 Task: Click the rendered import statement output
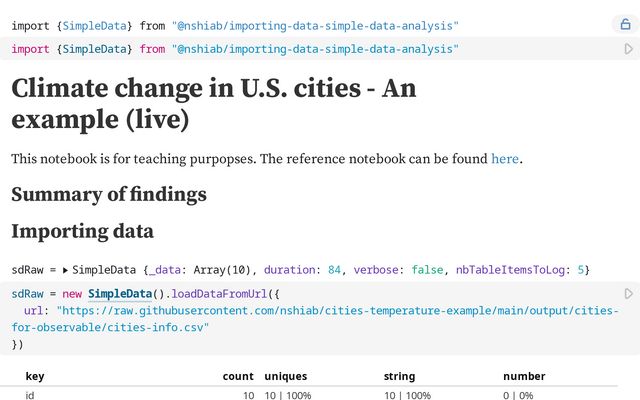coord(235,24)
